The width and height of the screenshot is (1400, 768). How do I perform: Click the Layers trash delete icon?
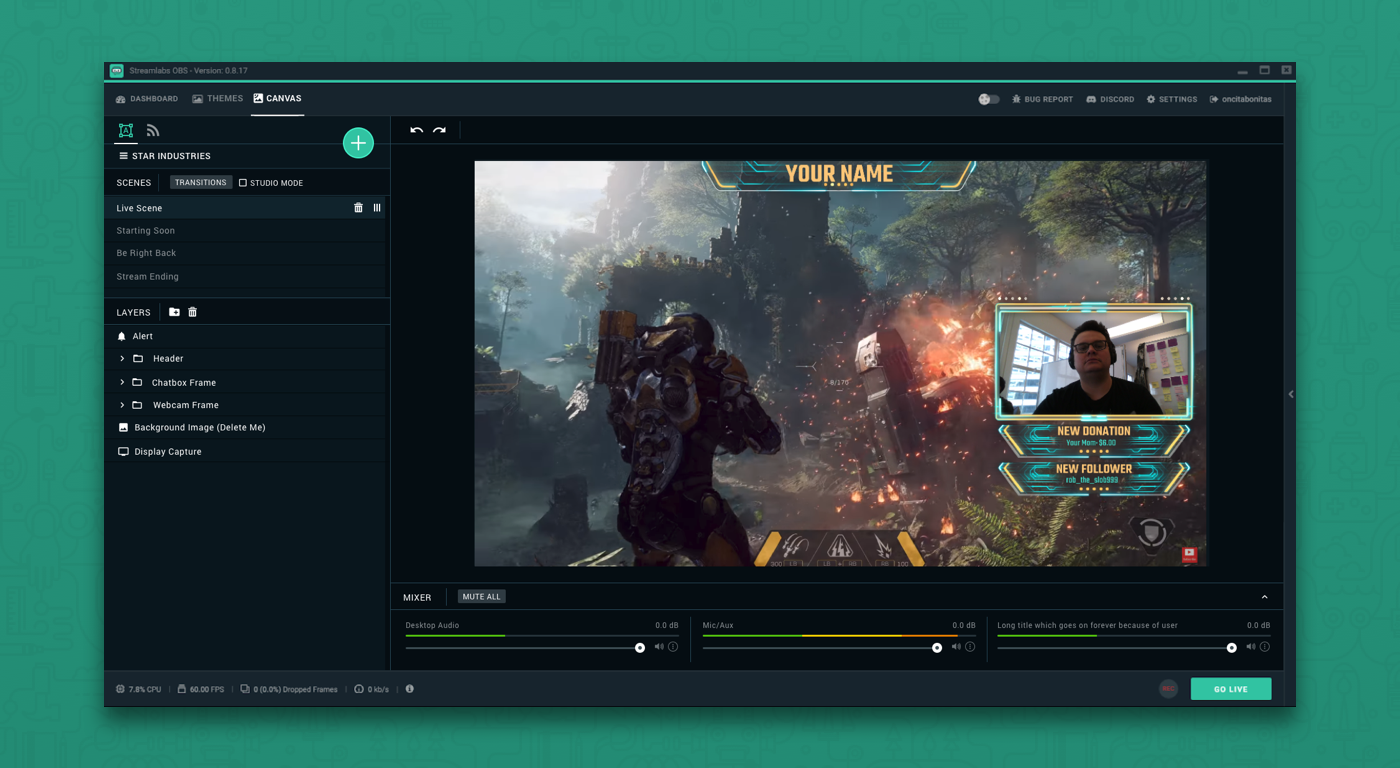193,312
